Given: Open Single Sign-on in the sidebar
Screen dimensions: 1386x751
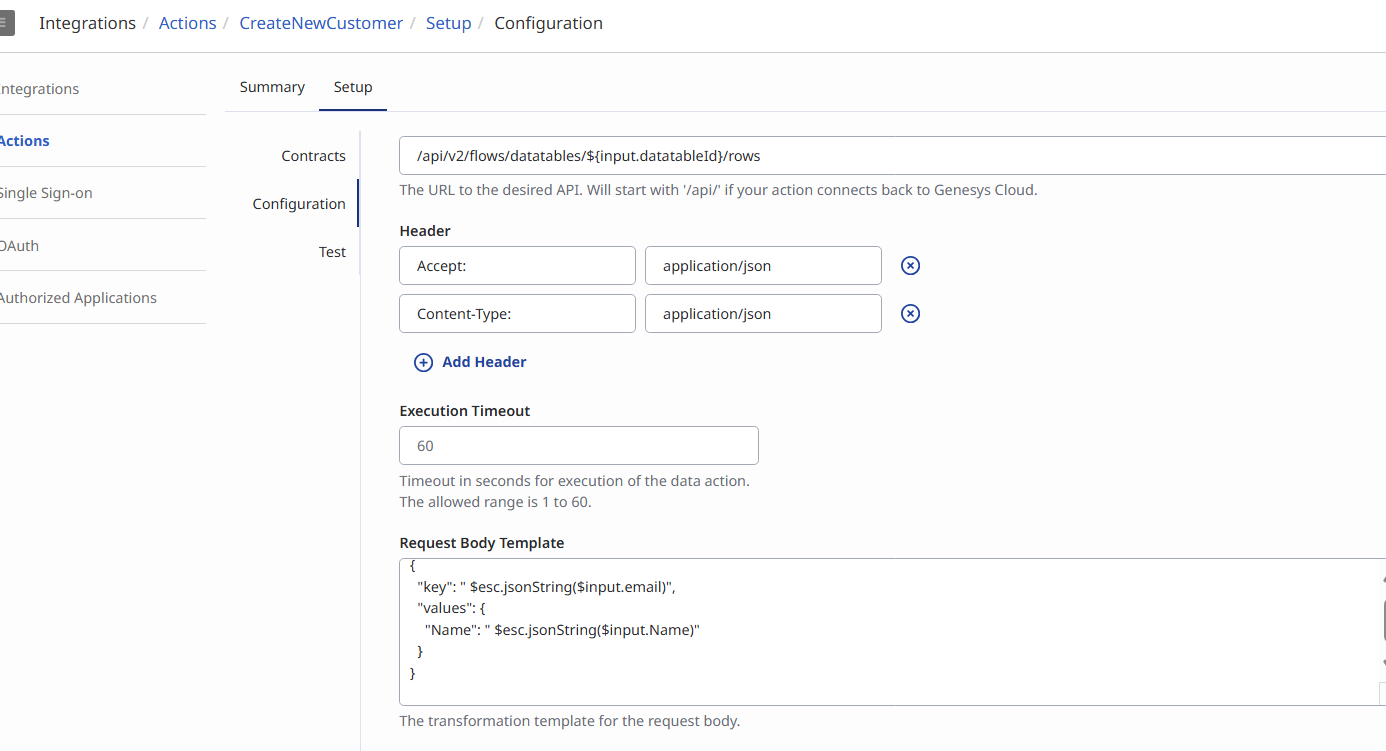Looking at the screenshot, I should pyautogui.click(x=45, y=193).
